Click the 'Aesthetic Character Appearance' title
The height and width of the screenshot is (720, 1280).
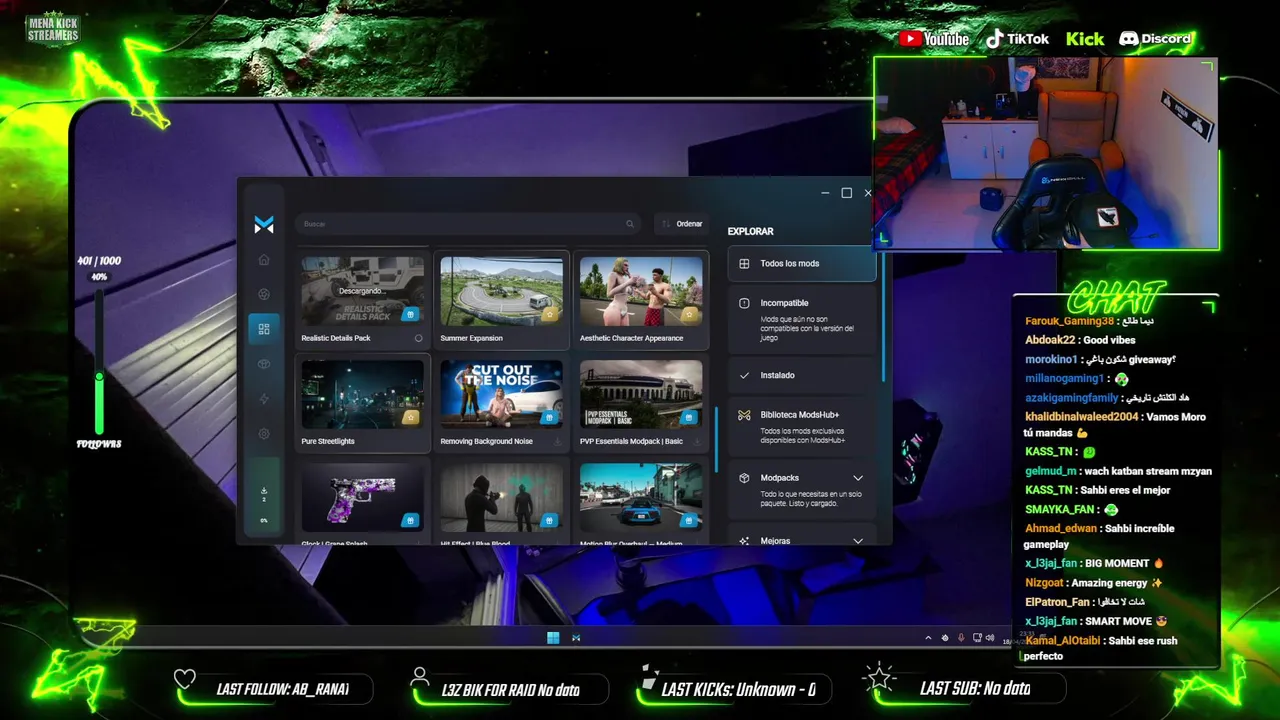(631, 338)
